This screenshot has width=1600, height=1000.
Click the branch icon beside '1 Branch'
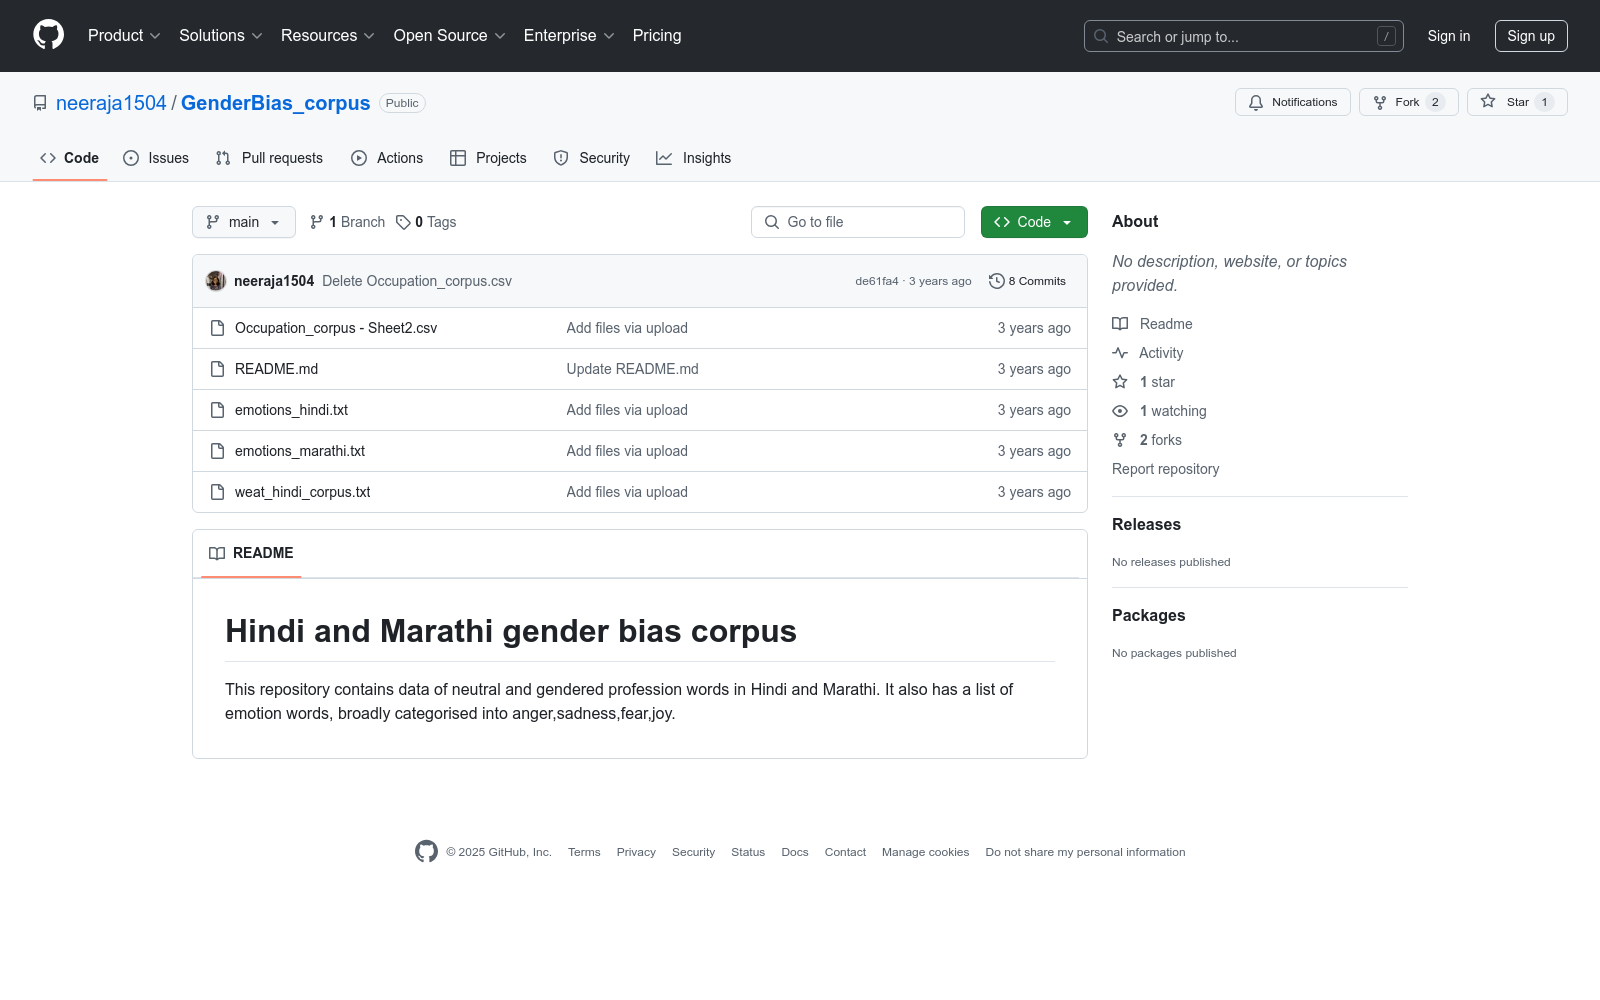coord(317,222)
